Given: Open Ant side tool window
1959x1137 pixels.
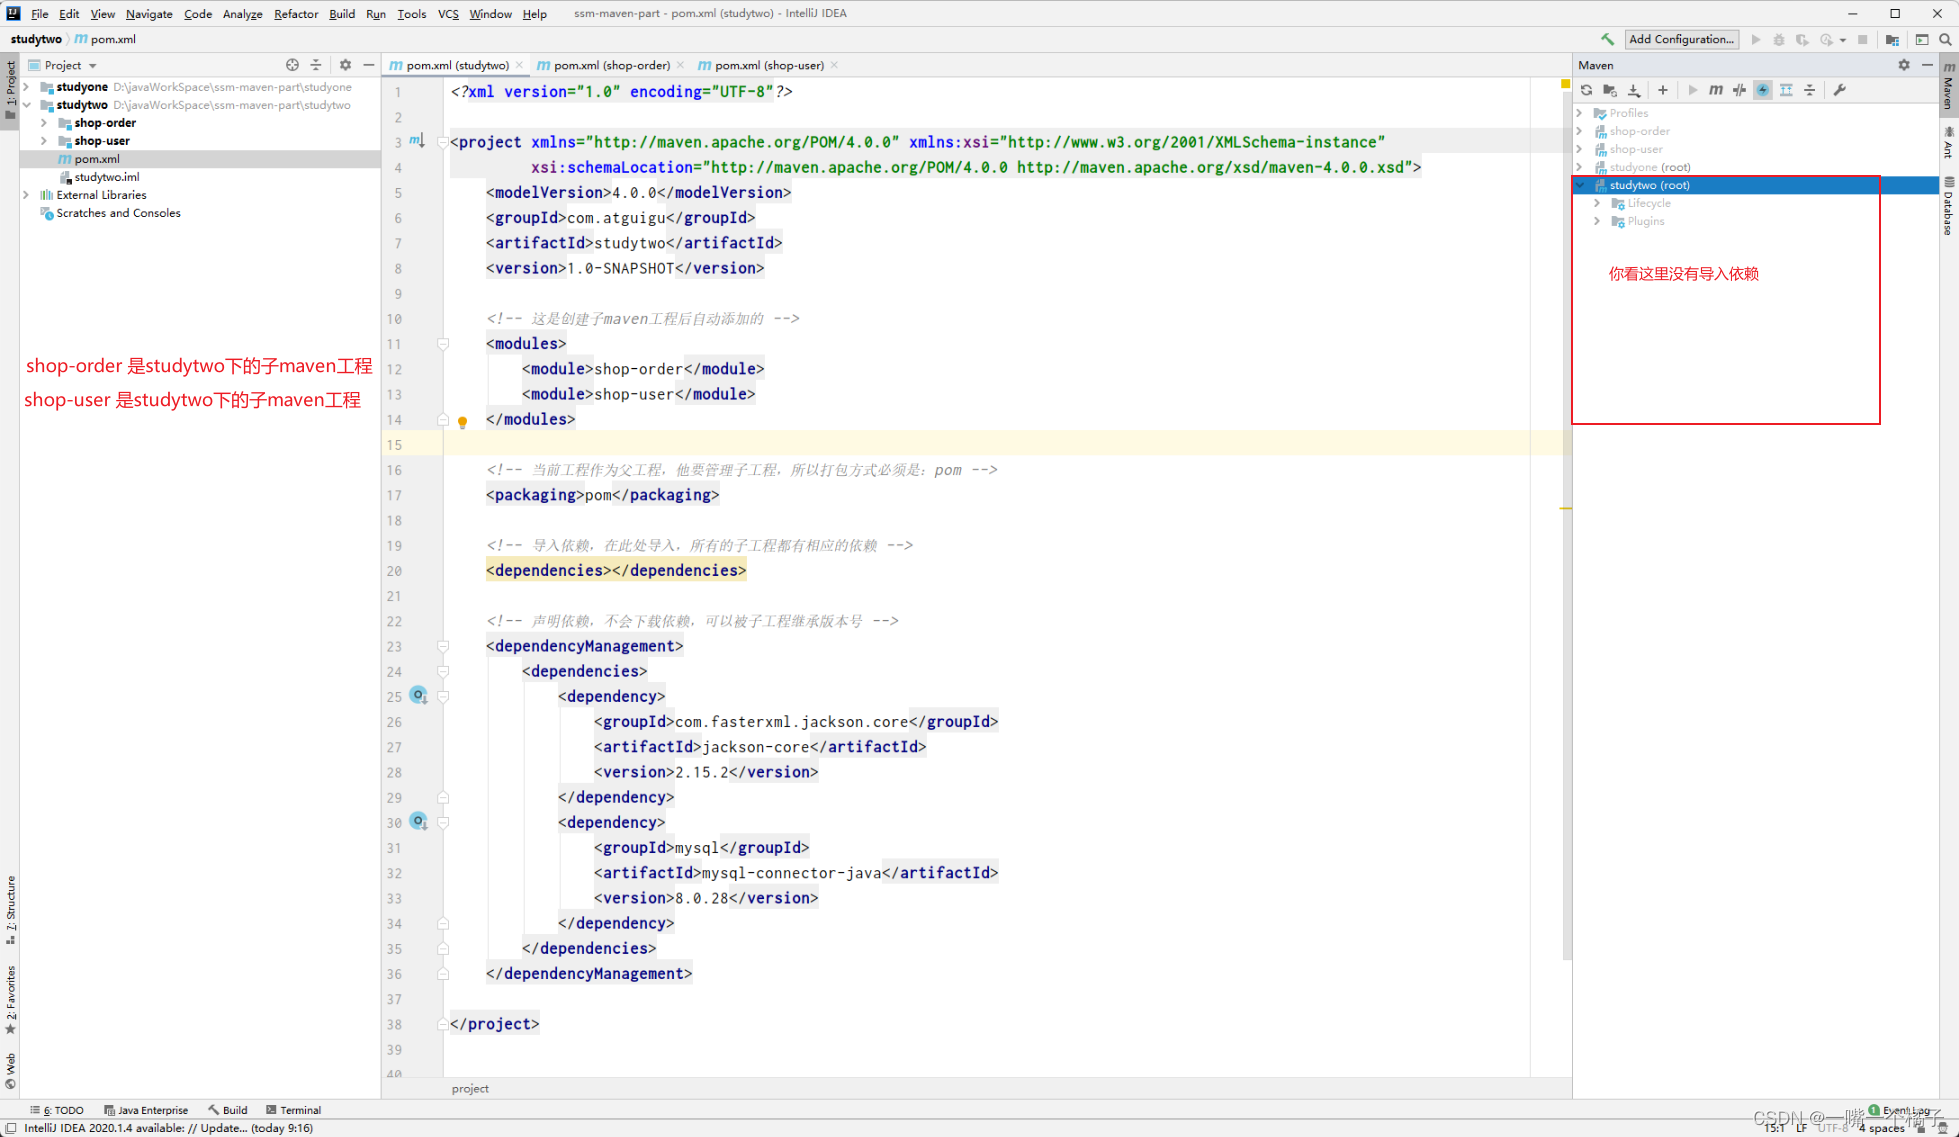Looking at the screenshot, I should tap(1949, 142).
